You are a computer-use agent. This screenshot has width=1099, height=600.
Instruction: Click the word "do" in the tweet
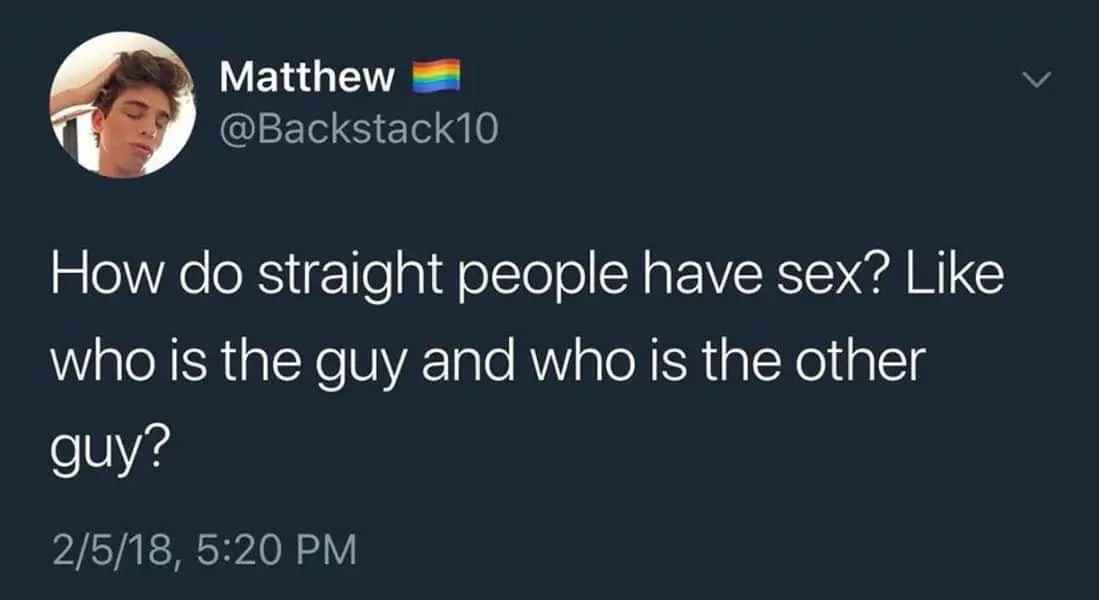212,275
